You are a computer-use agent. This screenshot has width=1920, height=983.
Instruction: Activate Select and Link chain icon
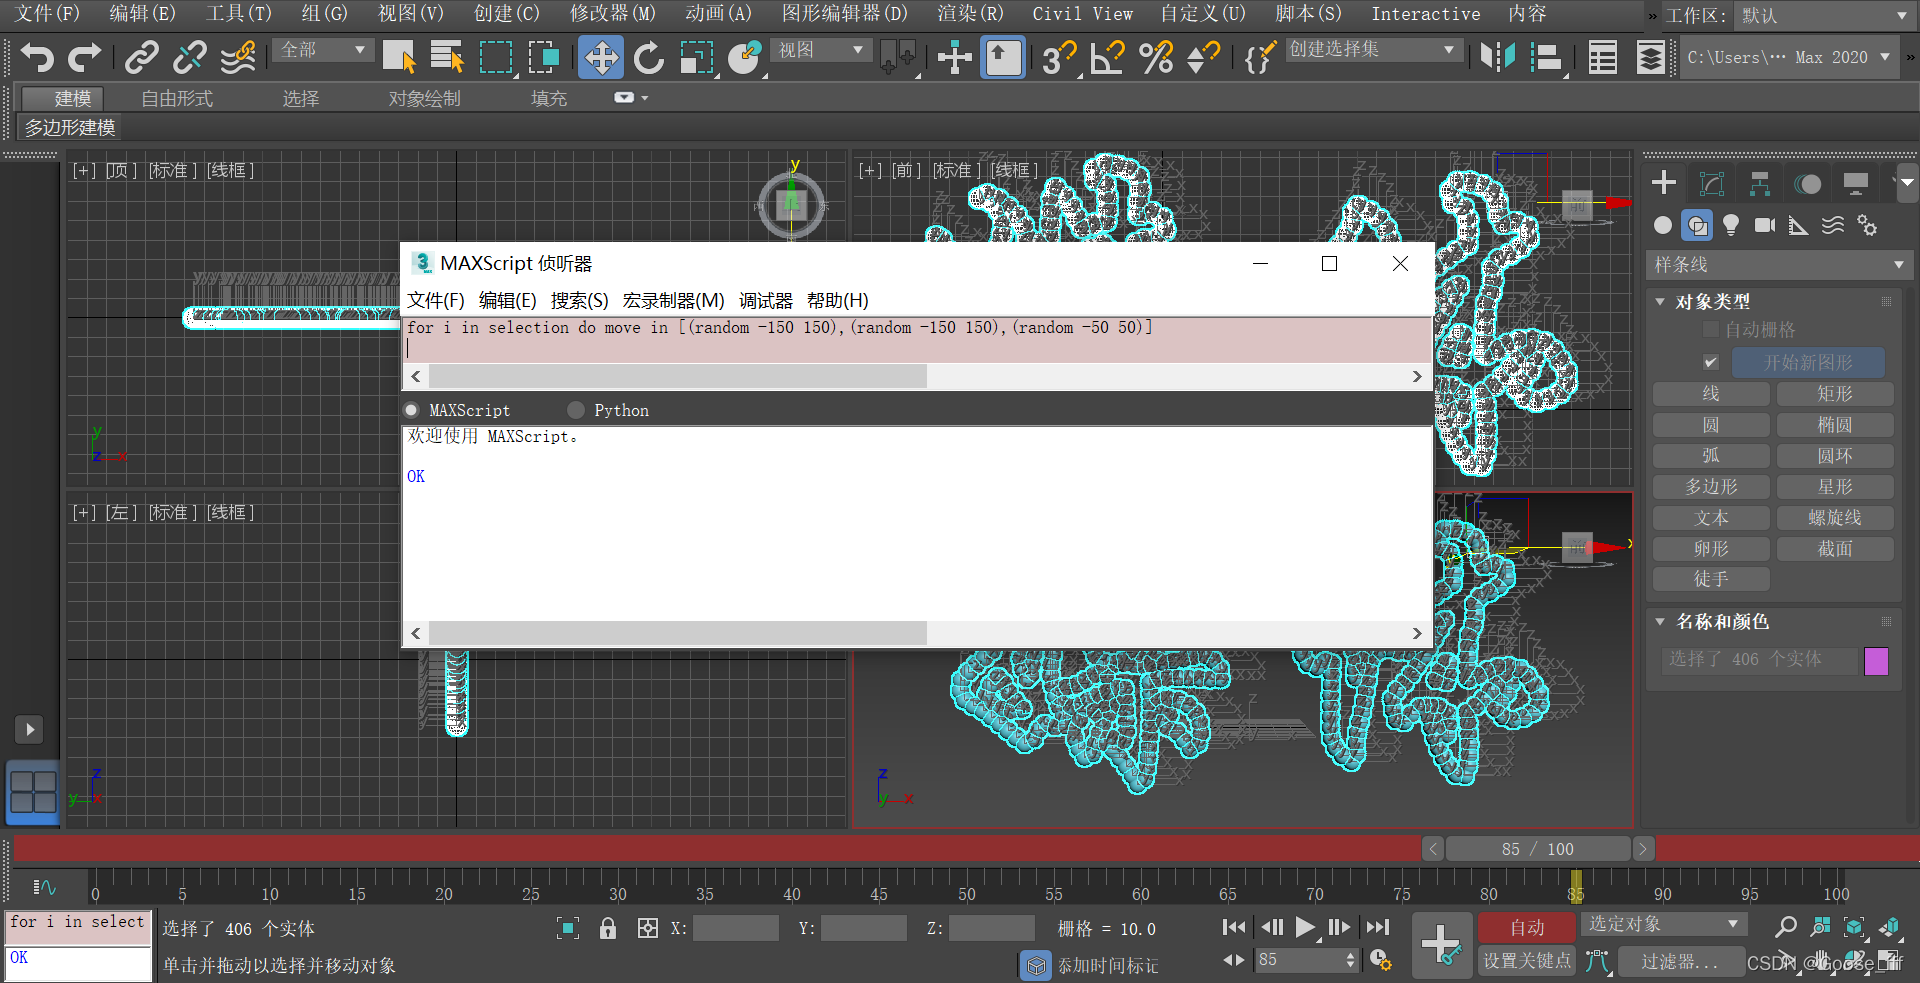tap(142, 58)
